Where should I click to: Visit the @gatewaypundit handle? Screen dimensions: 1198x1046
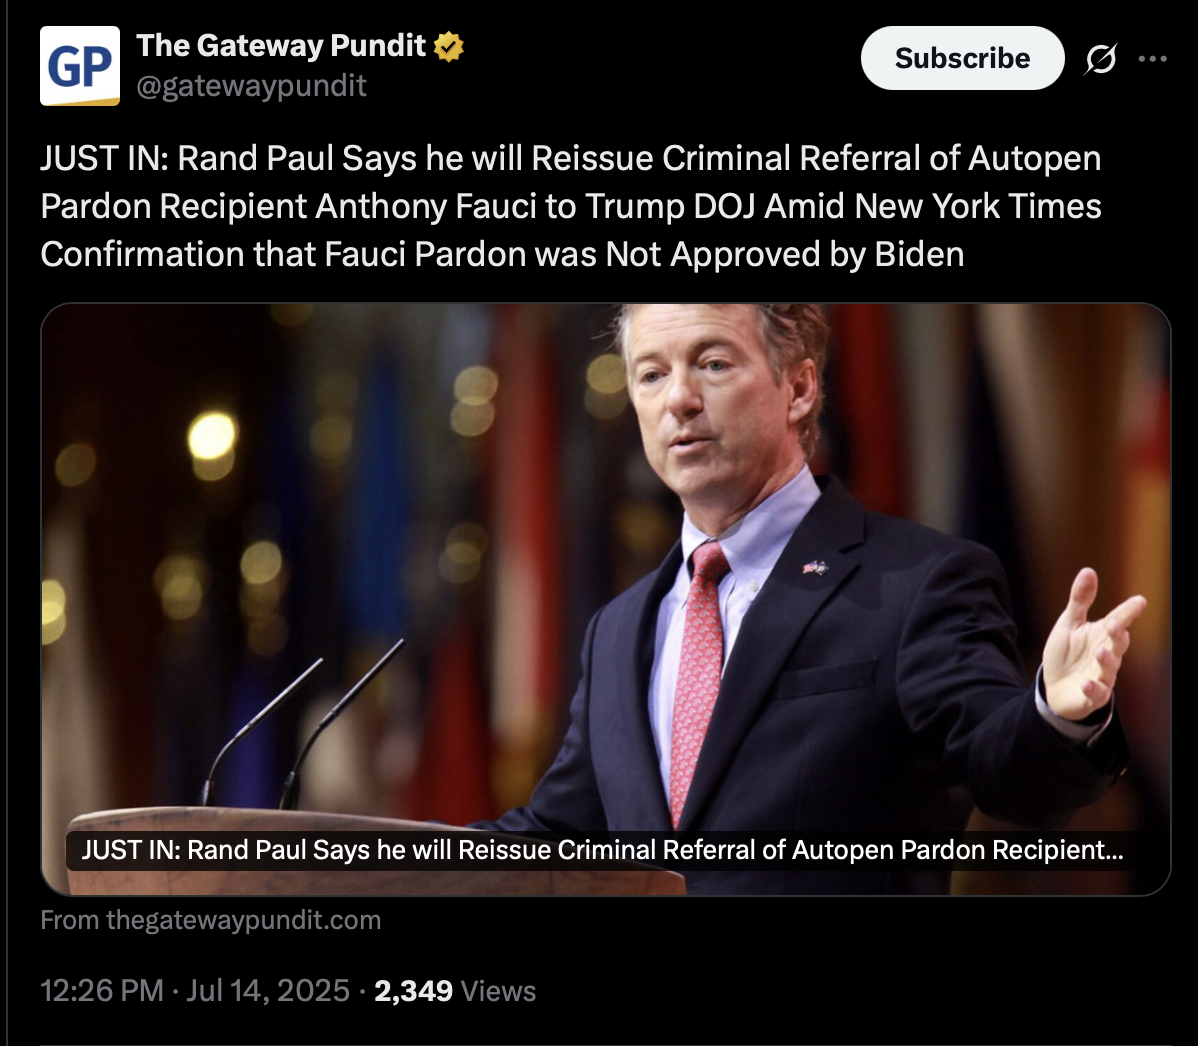tap(251, 86)
